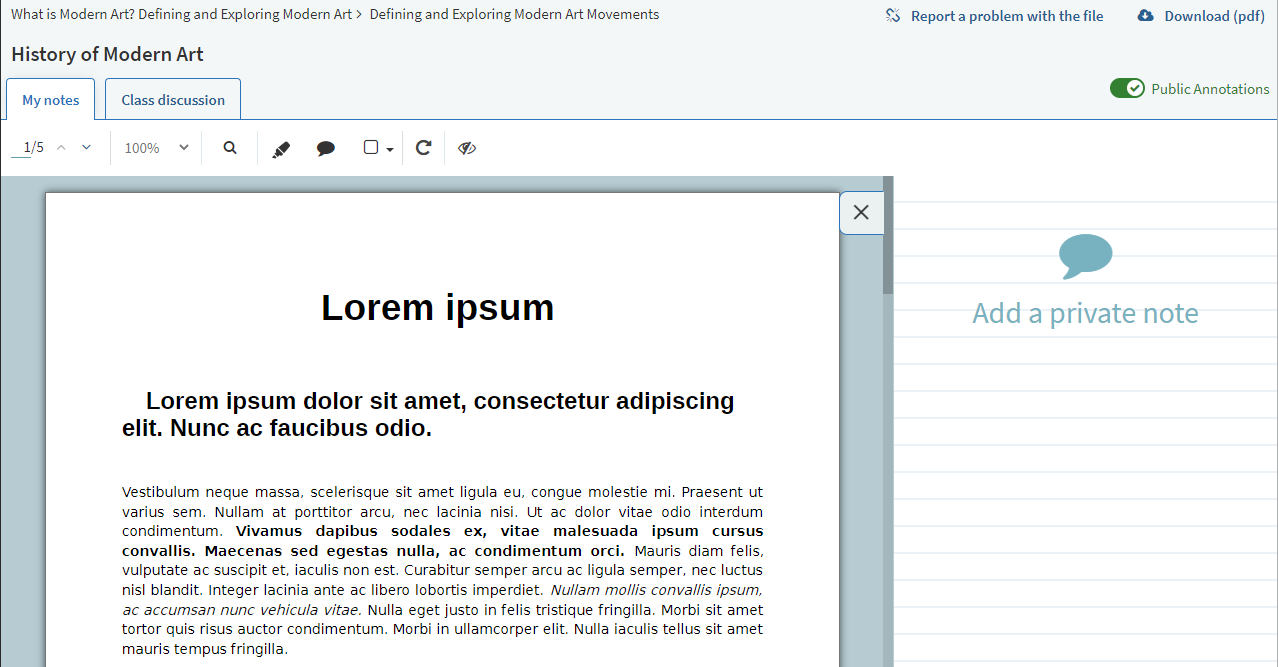The width and height of the screenshot is (1278, 667).
Task: Close the notes side panel with X
Action: pyautogui.click(x=861, y=212)
